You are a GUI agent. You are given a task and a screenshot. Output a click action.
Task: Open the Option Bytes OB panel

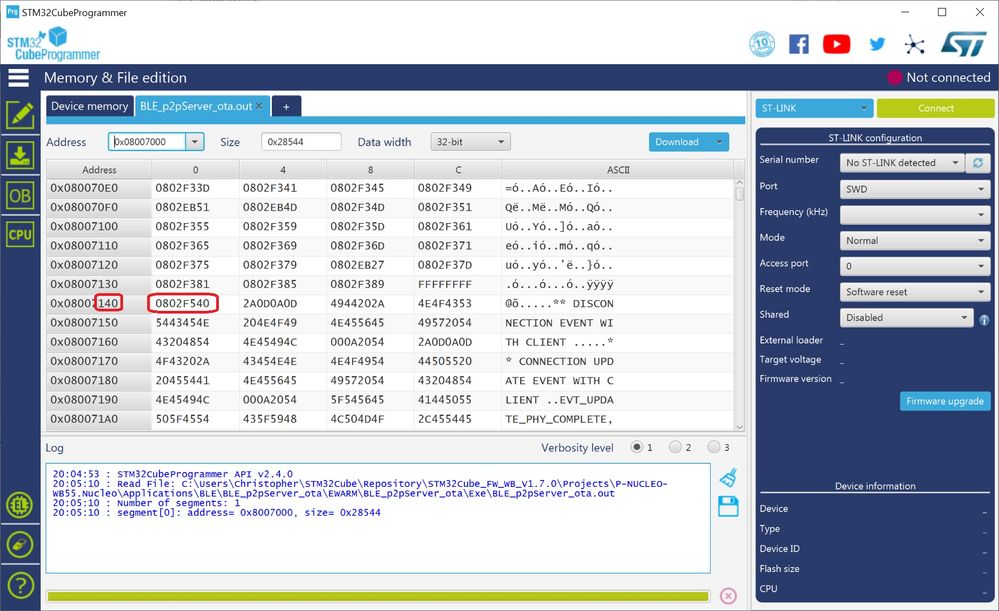pos(20,196)
